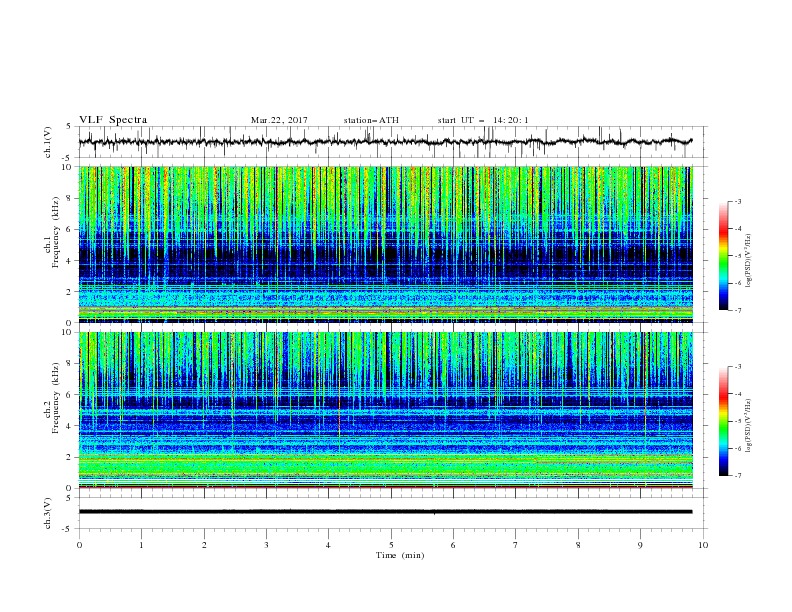Click the ch.1 spectrogram "2" kHz tick label

point(71,292)
